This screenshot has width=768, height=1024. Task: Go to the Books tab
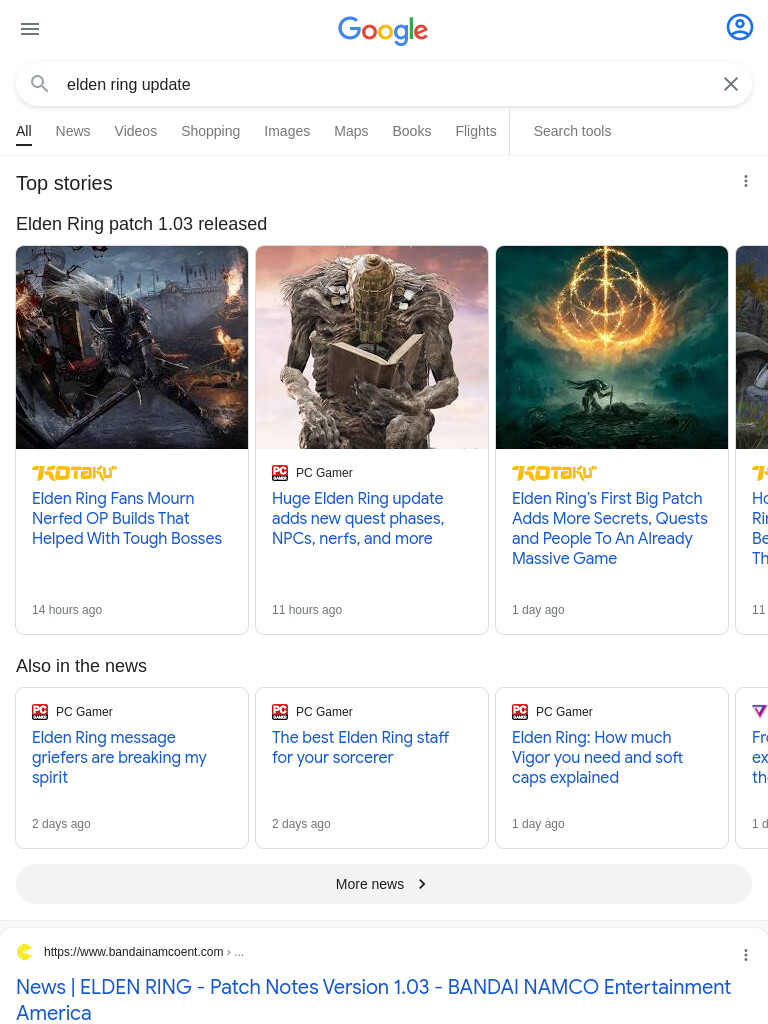(411, 131)
